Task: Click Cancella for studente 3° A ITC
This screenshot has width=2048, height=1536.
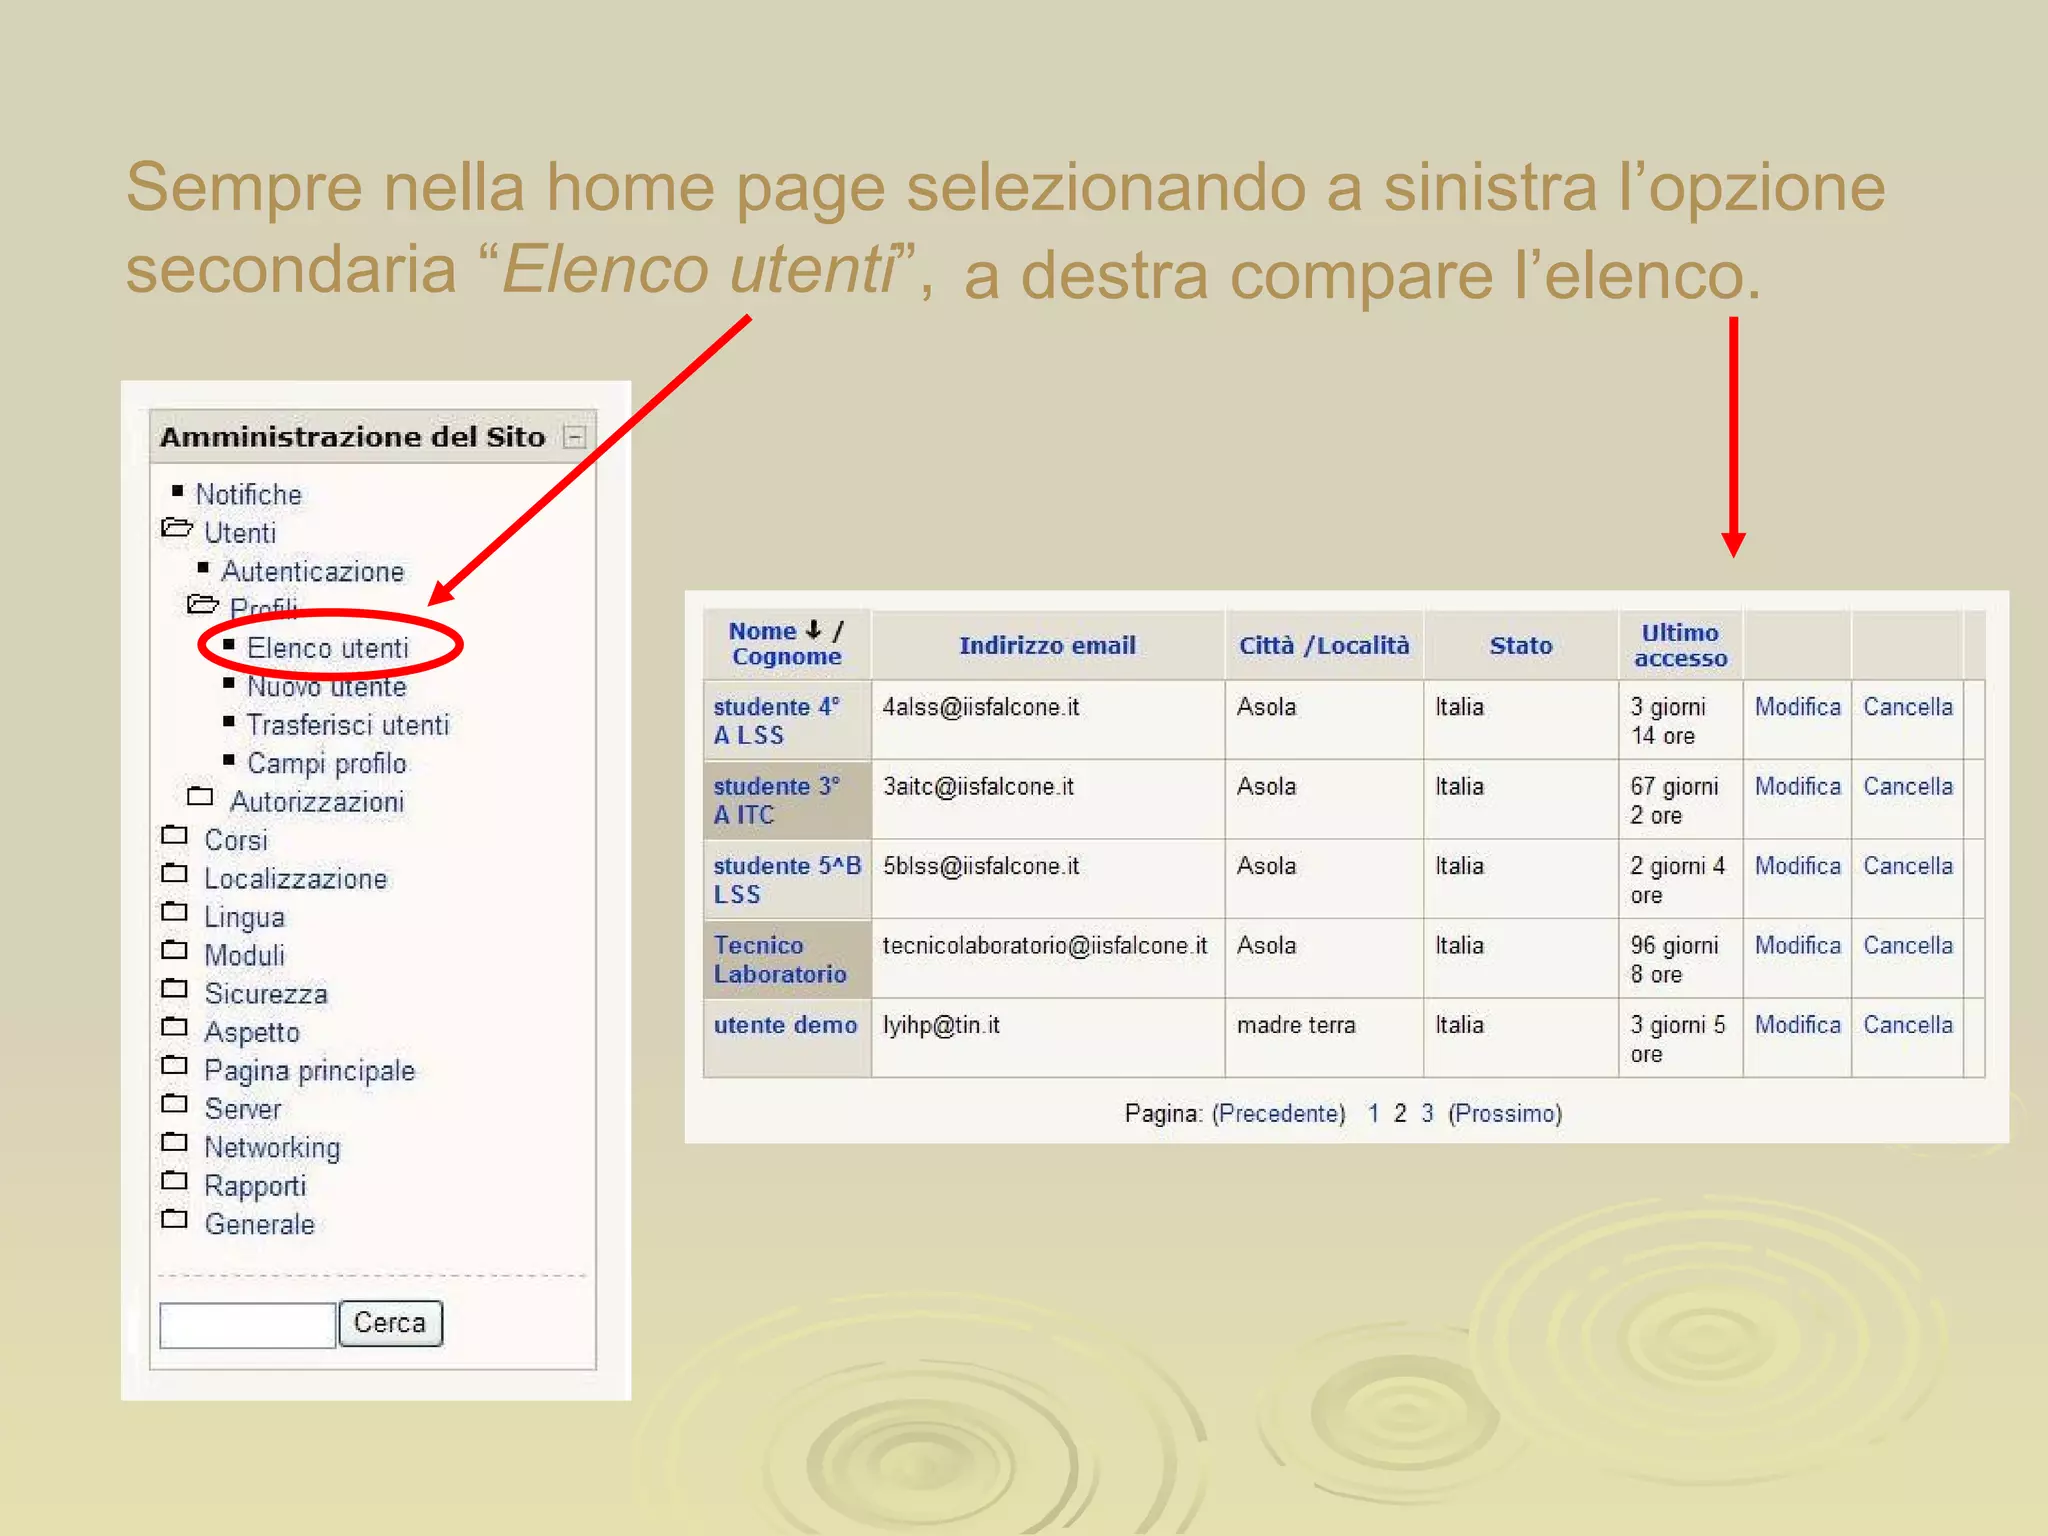Action: pos(1907,787)
